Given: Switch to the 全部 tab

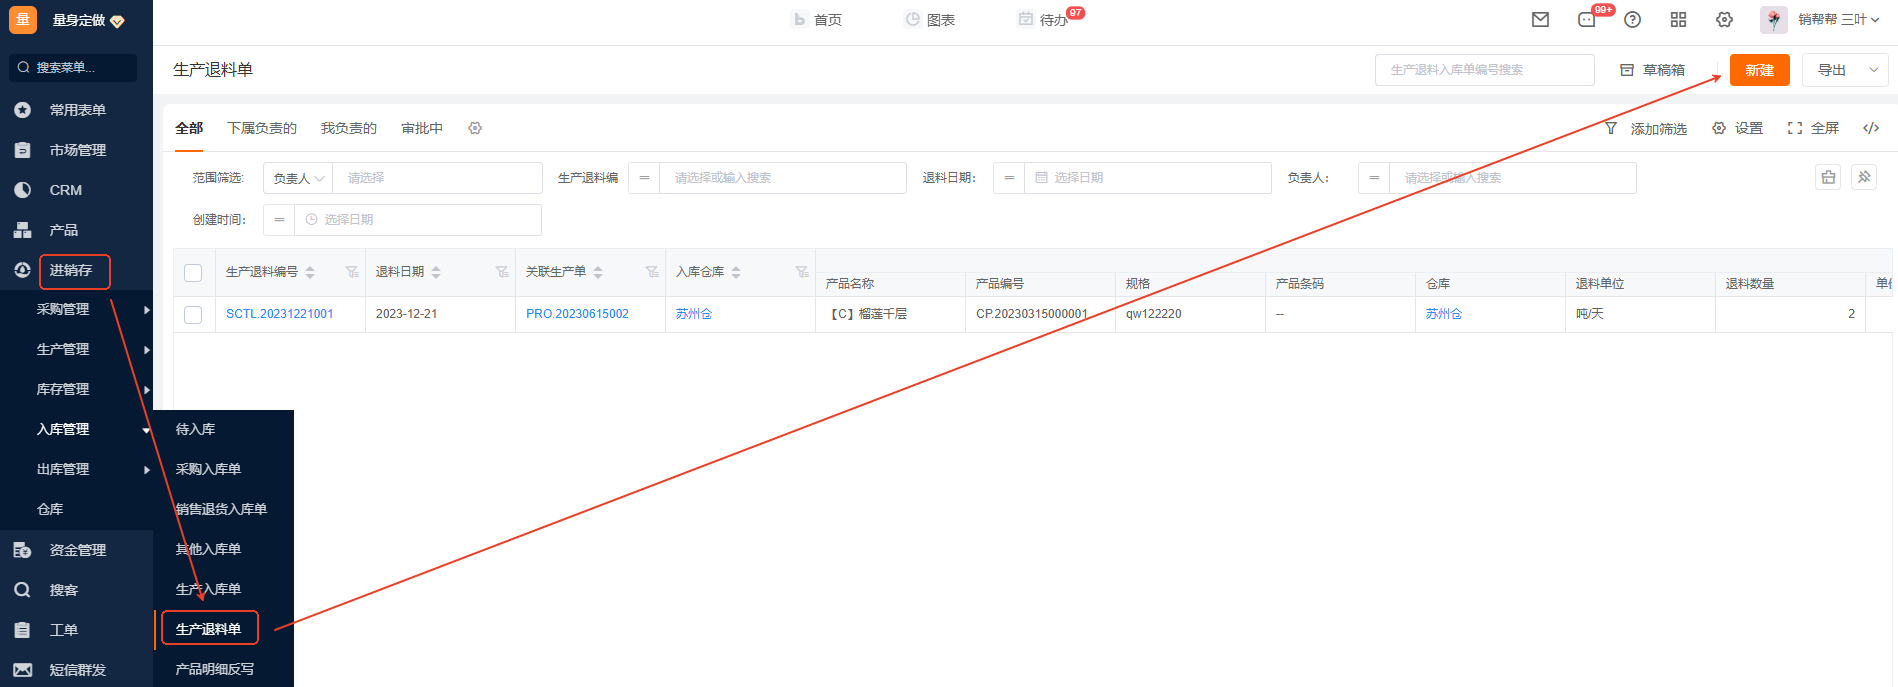Looking at the screenshot, I should 189,128.
